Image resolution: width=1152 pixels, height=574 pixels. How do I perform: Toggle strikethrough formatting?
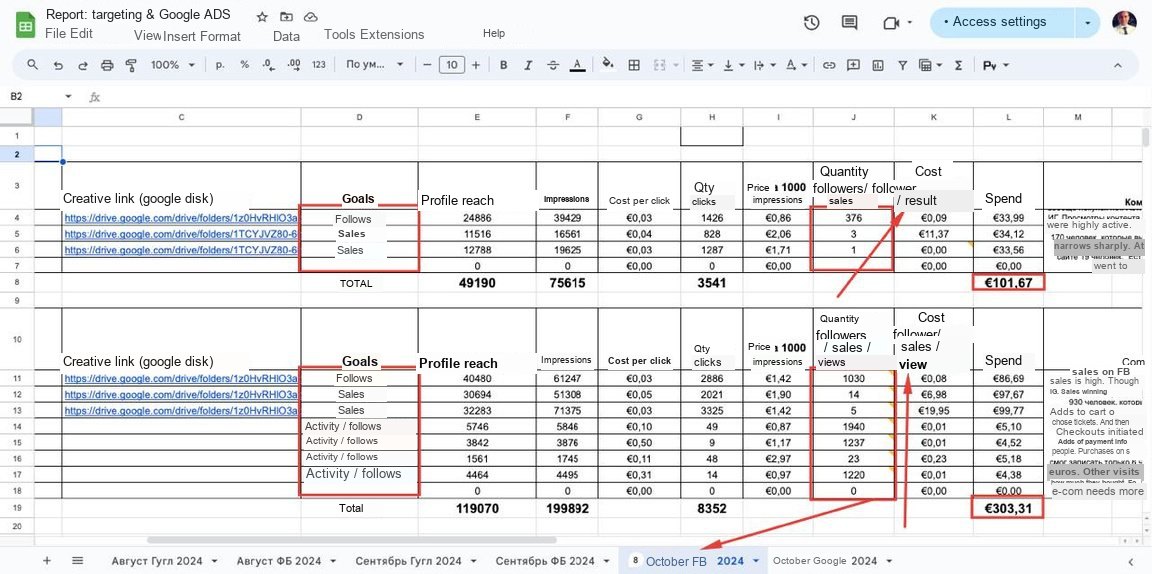pyautogui.click(x=553, y=65)
